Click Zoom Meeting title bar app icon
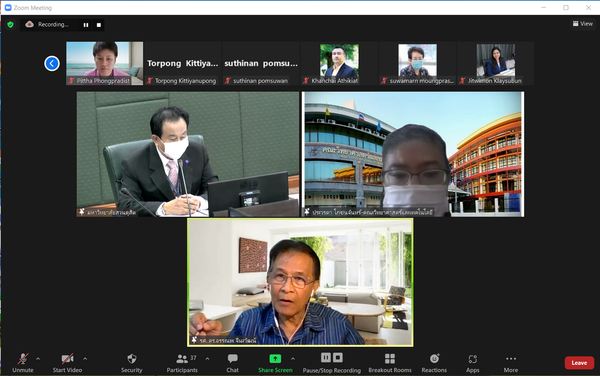 coord(8,8)
